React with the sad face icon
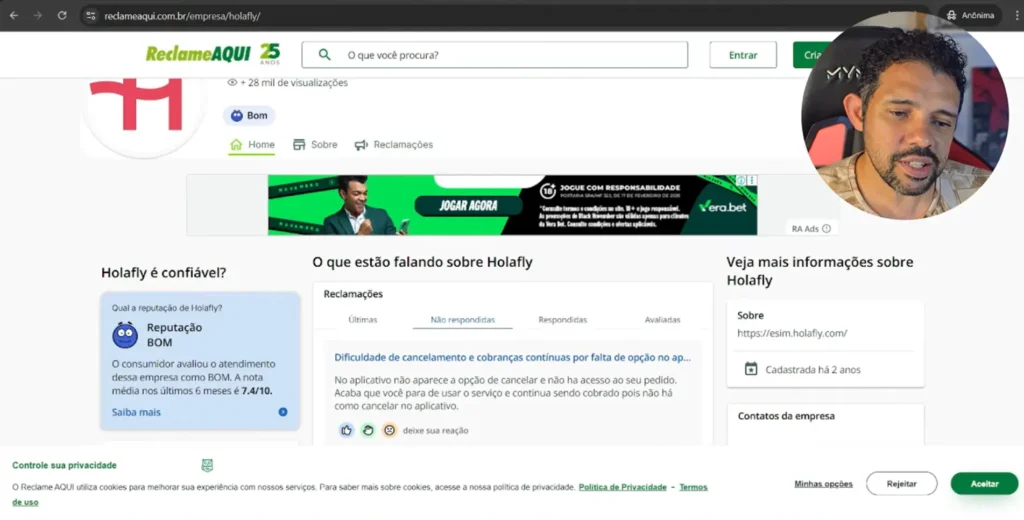Image resolution: width=1024 pixels, height=520 pixels. click(x=389, y=430)
